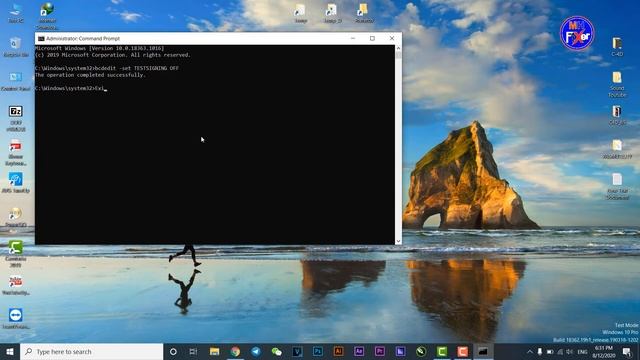Open the clock and date flyout
The image size is (640, 360).
coord(604,351)
